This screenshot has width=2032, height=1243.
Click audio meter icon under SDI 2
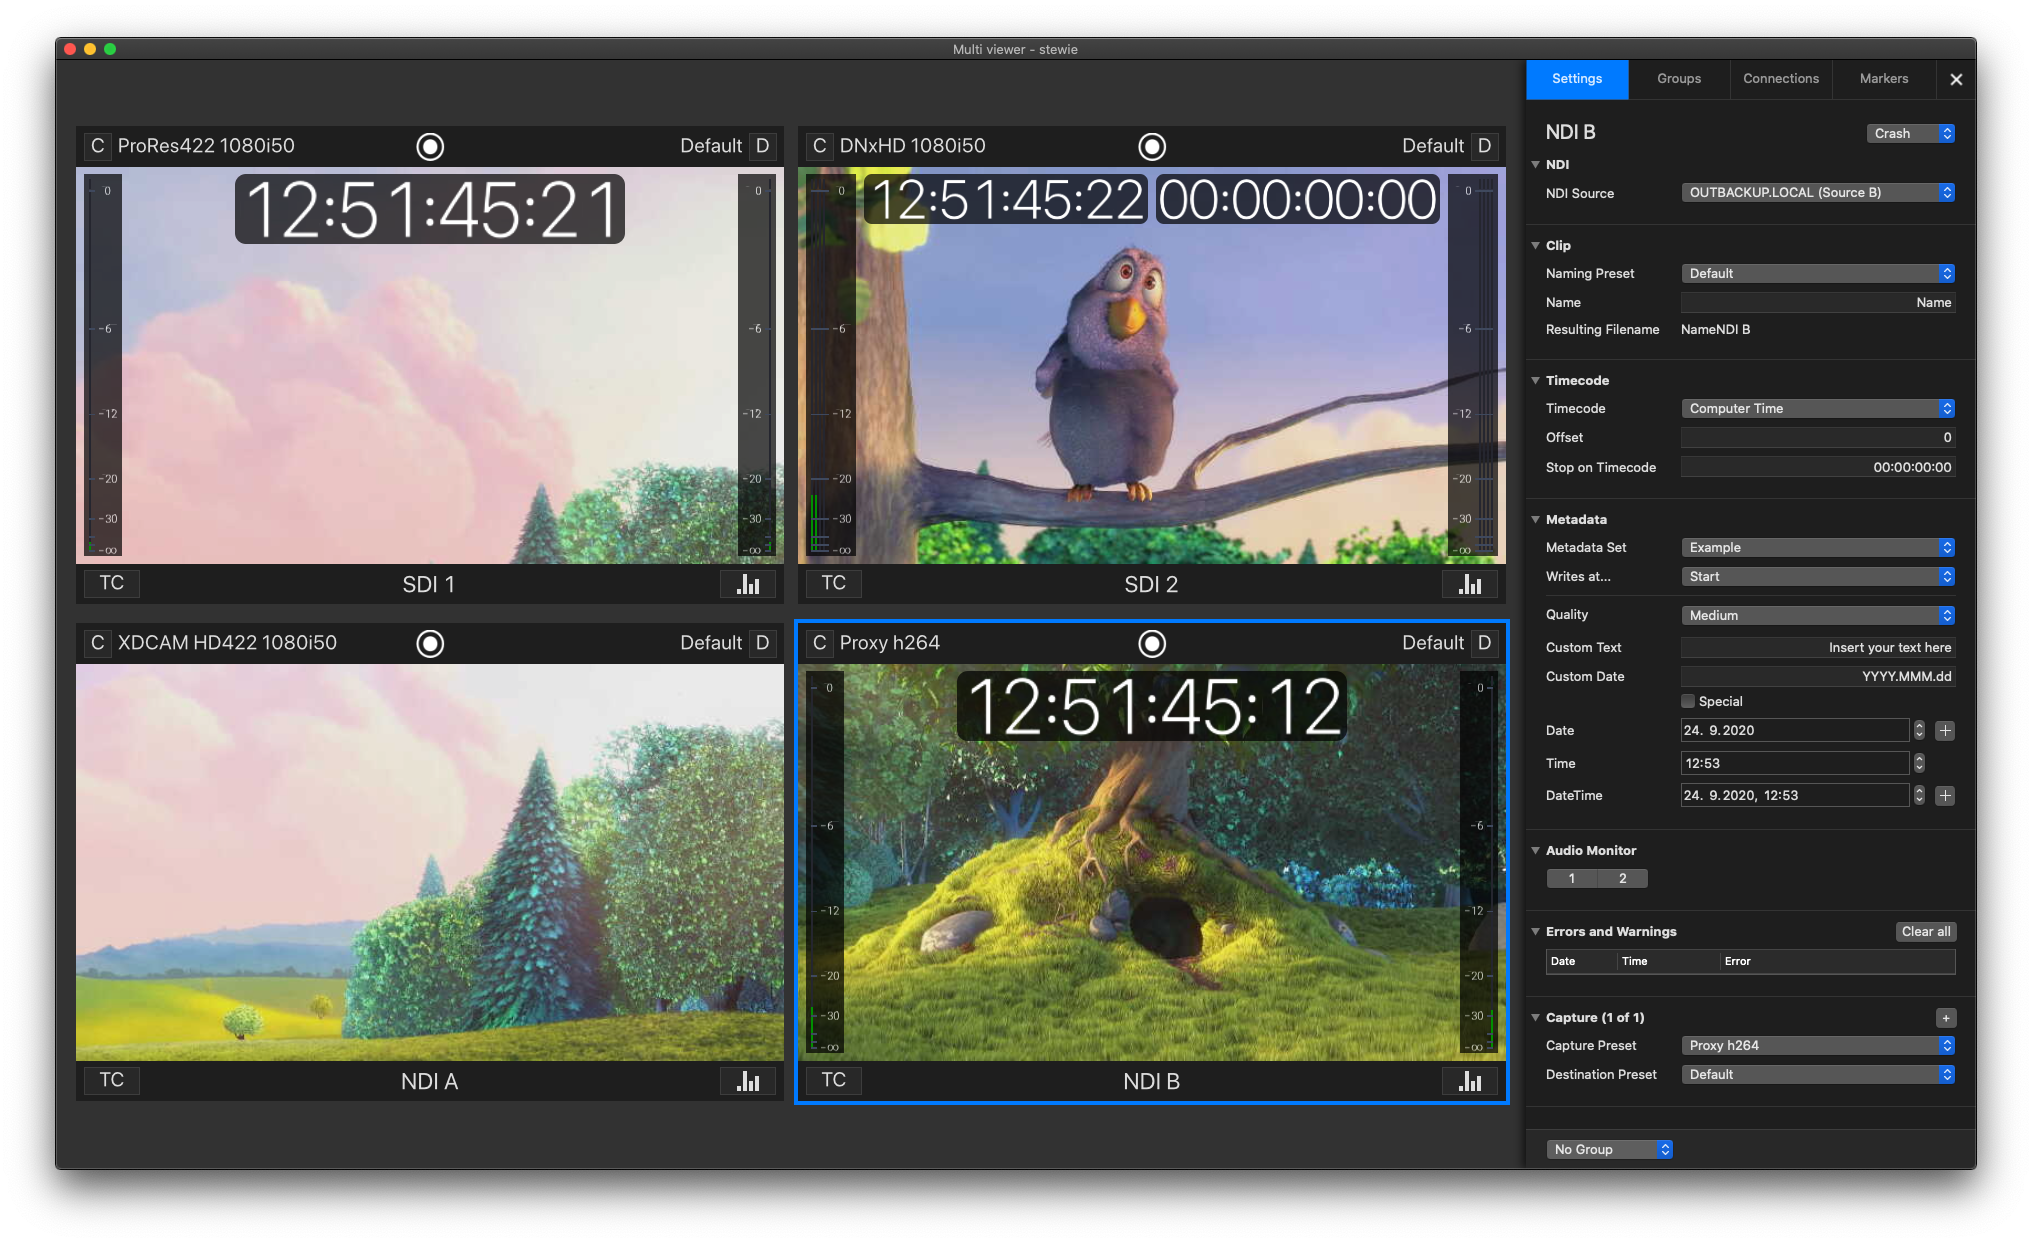pos(1470,584)
